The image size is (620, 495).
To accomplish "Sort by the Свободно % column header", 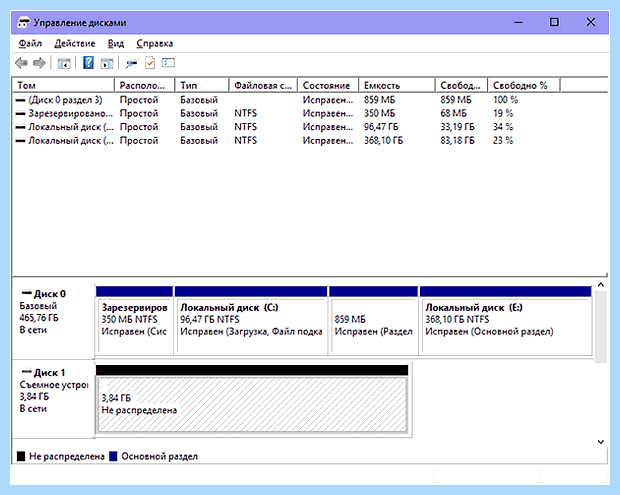I will tap(524, 85).
